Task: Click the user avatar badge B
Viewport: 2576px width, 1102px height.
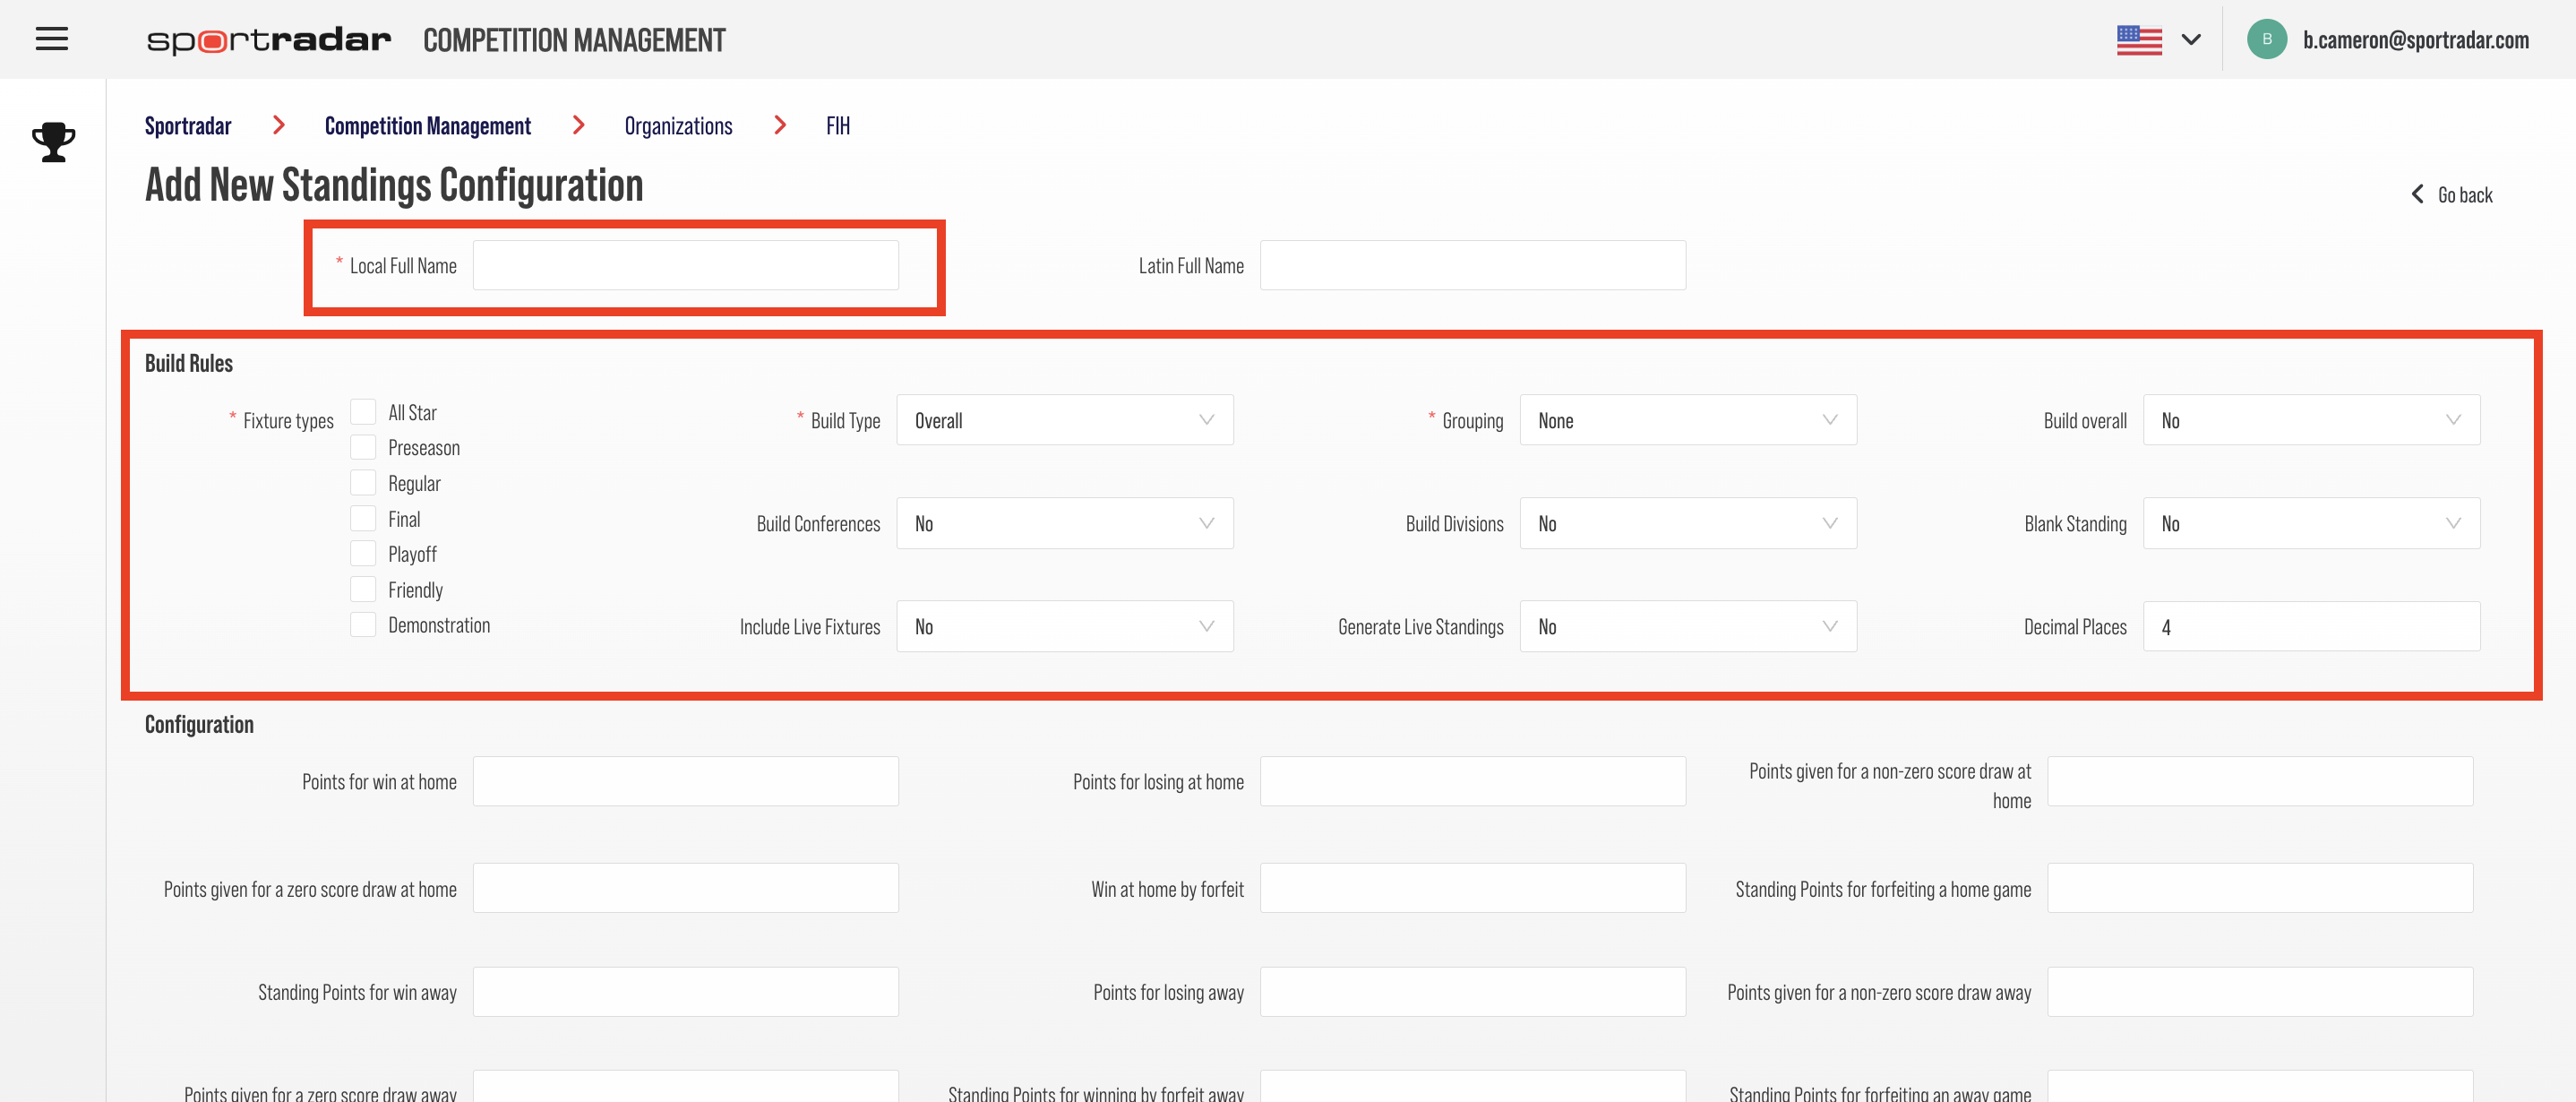Action: 2267,39
